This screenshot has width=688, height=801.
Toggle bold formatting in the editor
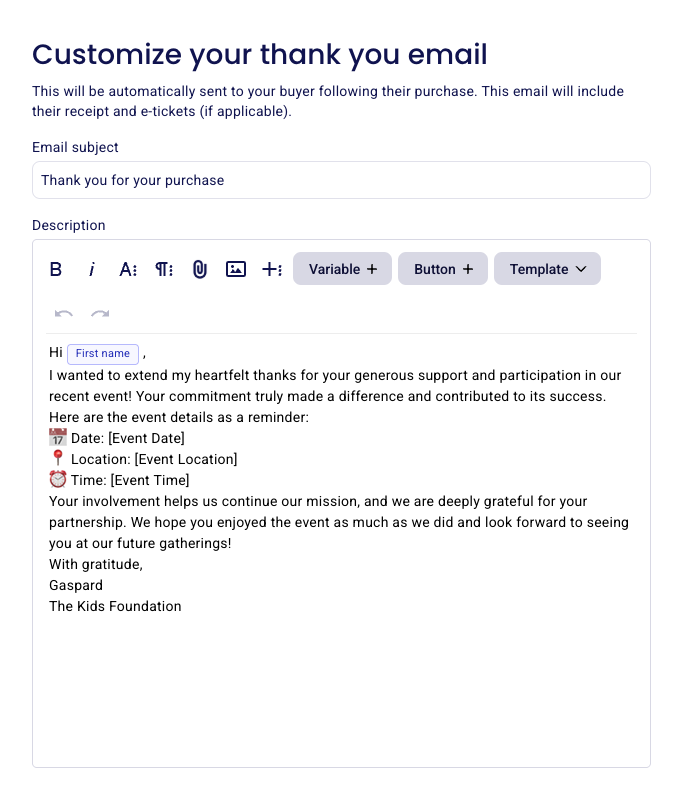point(56,269)
